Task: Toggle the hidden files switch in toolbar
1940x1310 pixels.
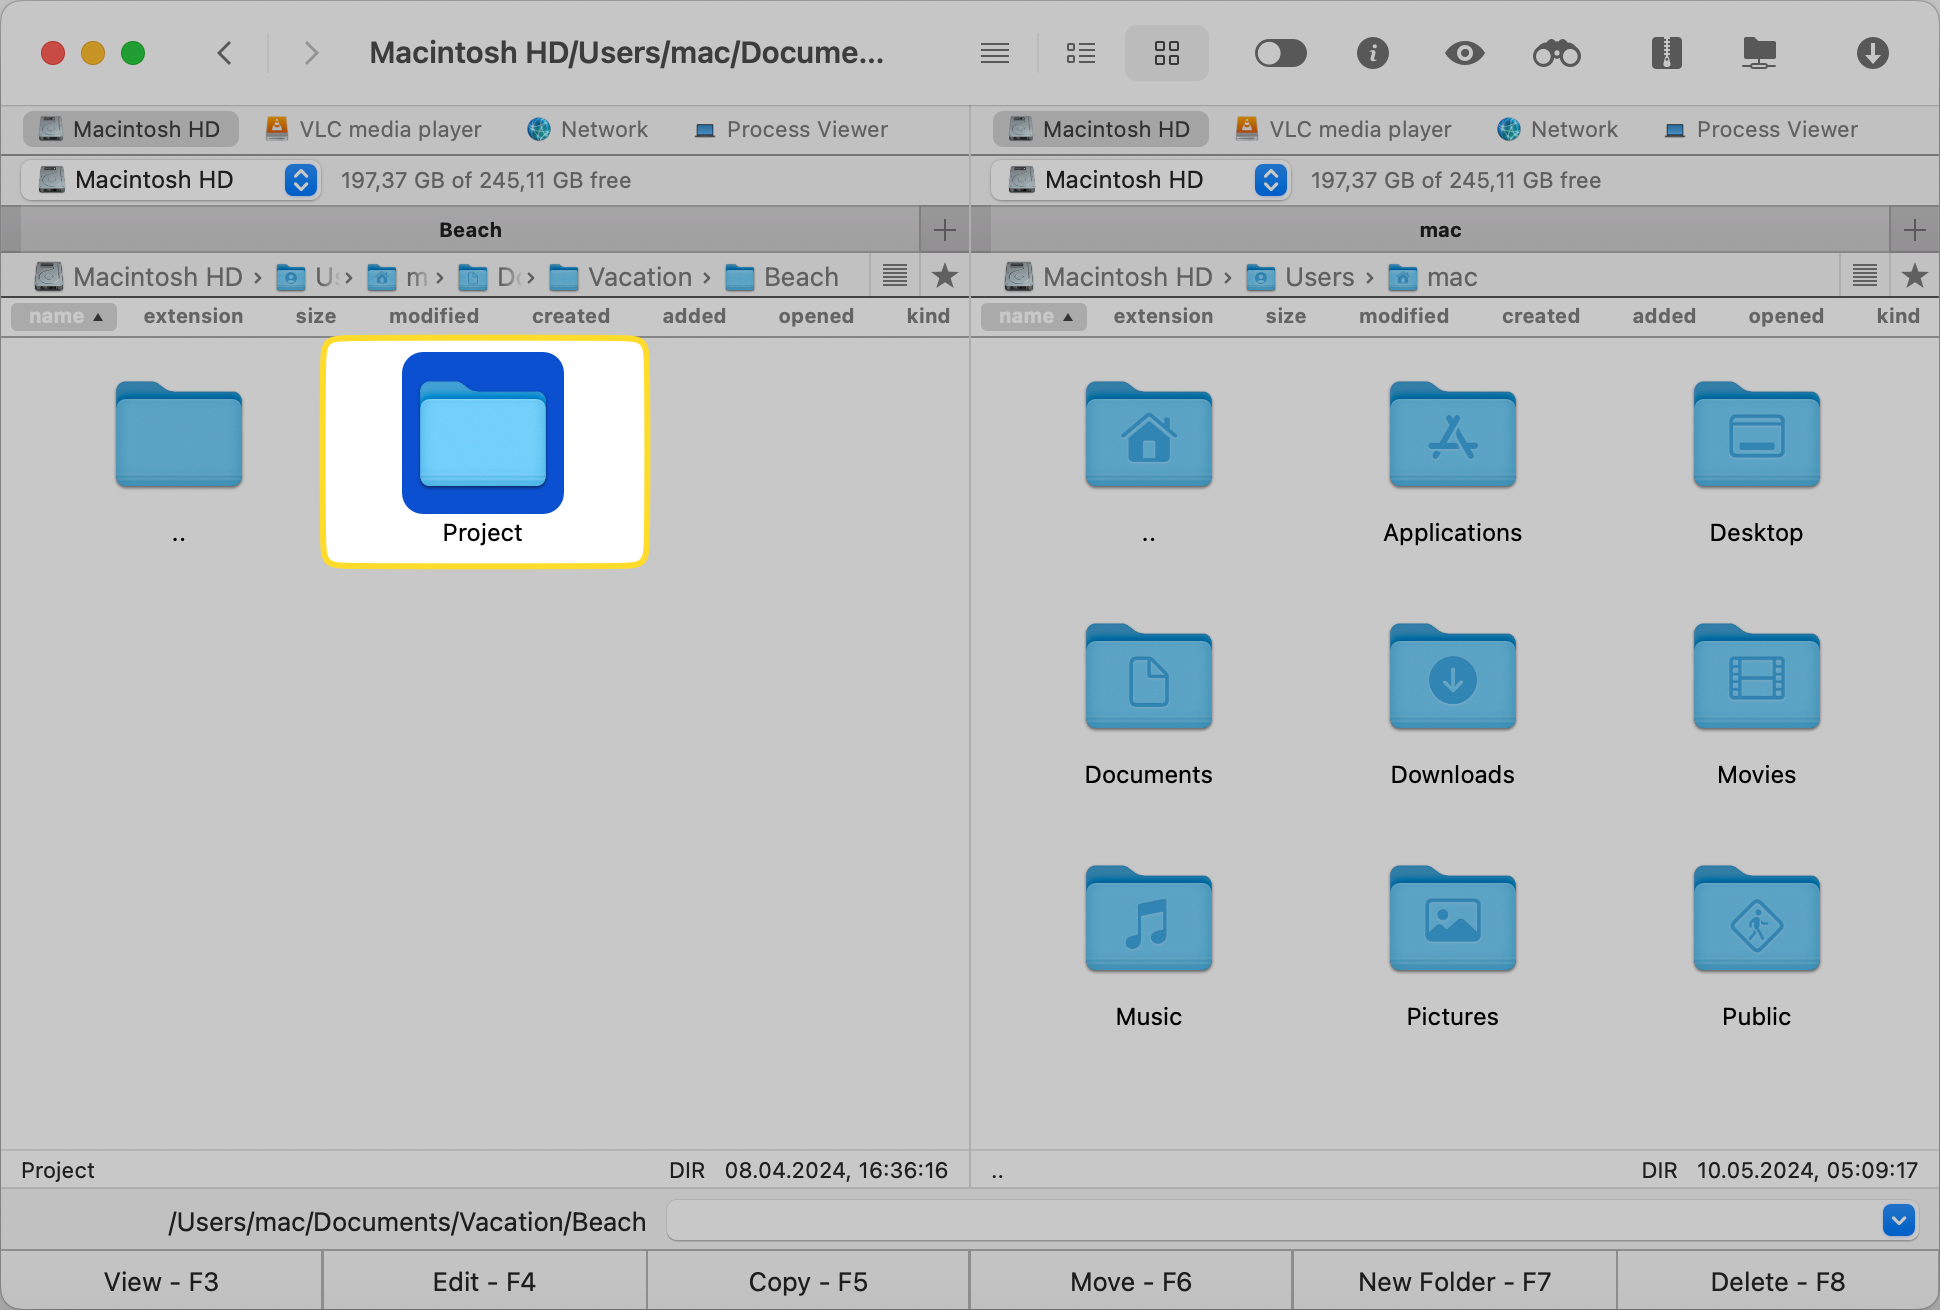Action: [1281, 53]
